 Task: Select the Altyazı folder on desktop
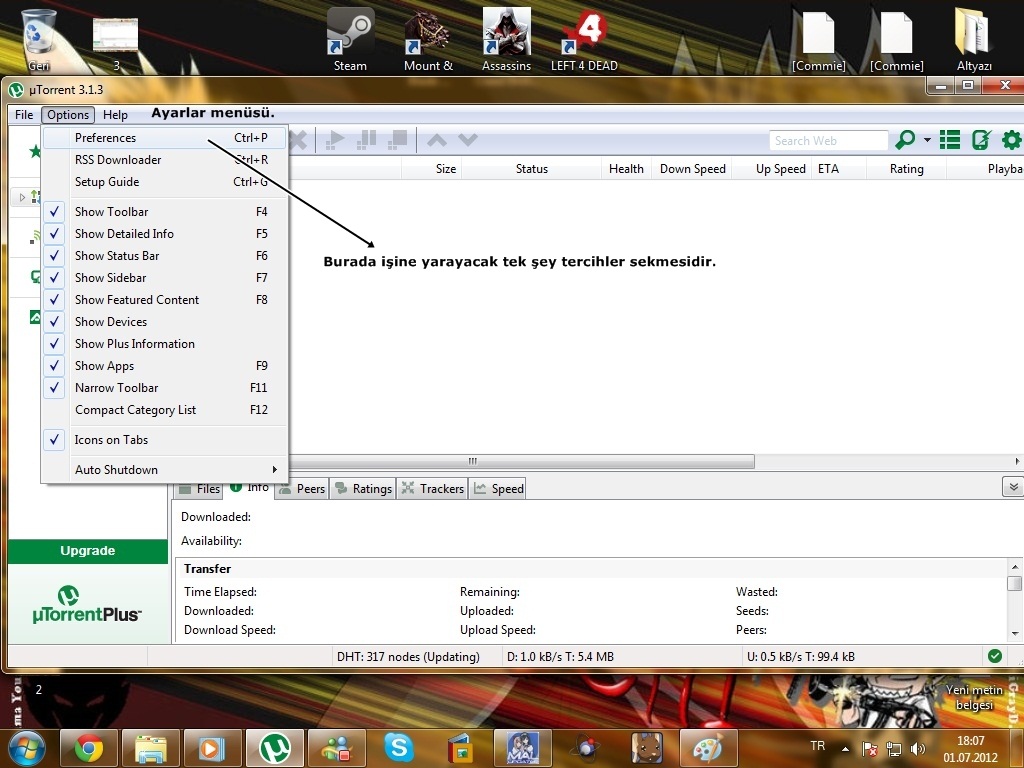[974, 40]
